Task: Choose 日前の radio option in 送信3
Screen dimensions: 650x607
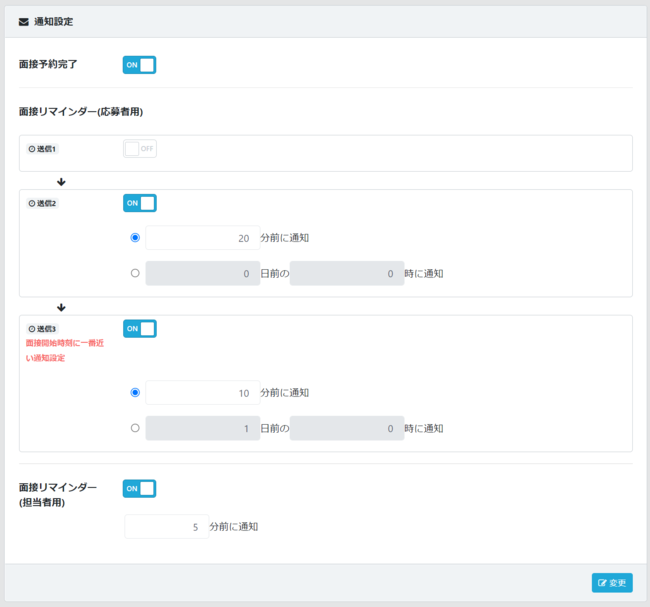Action: tap(135, 428)
